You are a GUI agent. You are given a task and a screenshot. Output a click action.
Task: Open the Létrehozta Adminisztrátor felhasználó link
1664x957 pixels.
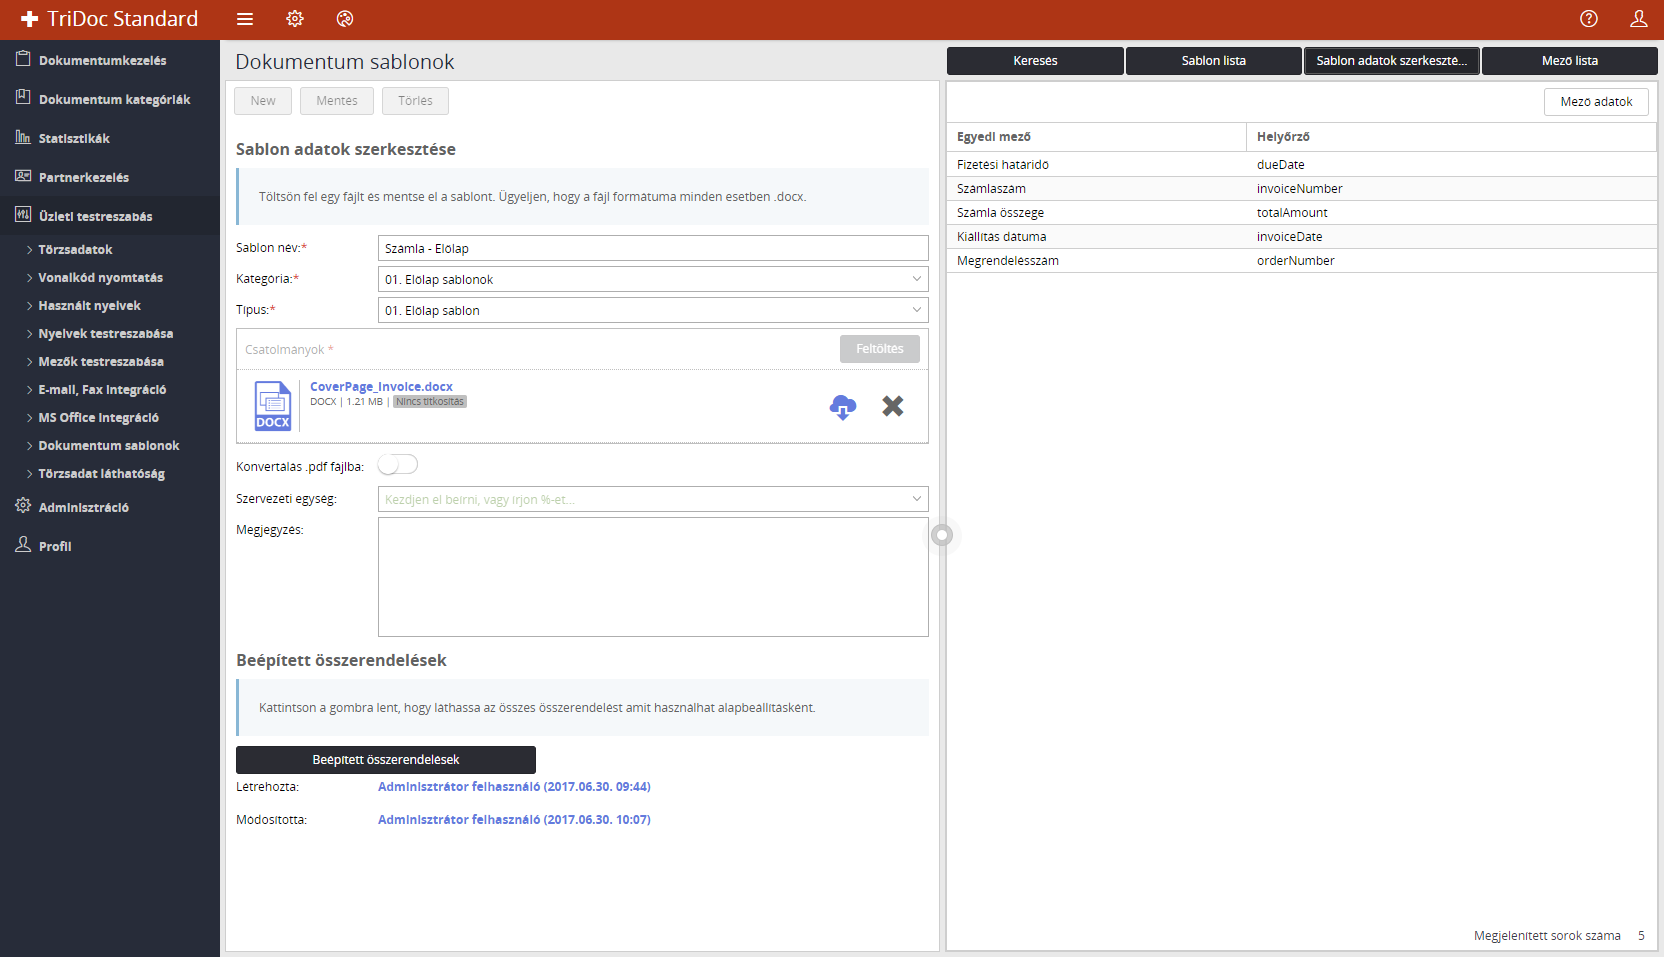[514, 787]
